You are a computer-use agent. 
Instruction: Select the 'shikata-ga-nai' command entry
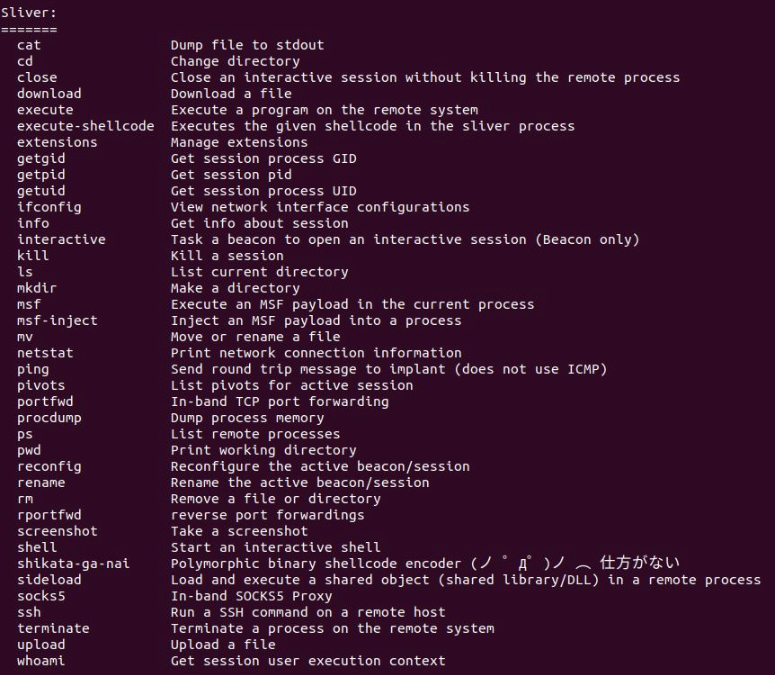(x=73, y=564)
